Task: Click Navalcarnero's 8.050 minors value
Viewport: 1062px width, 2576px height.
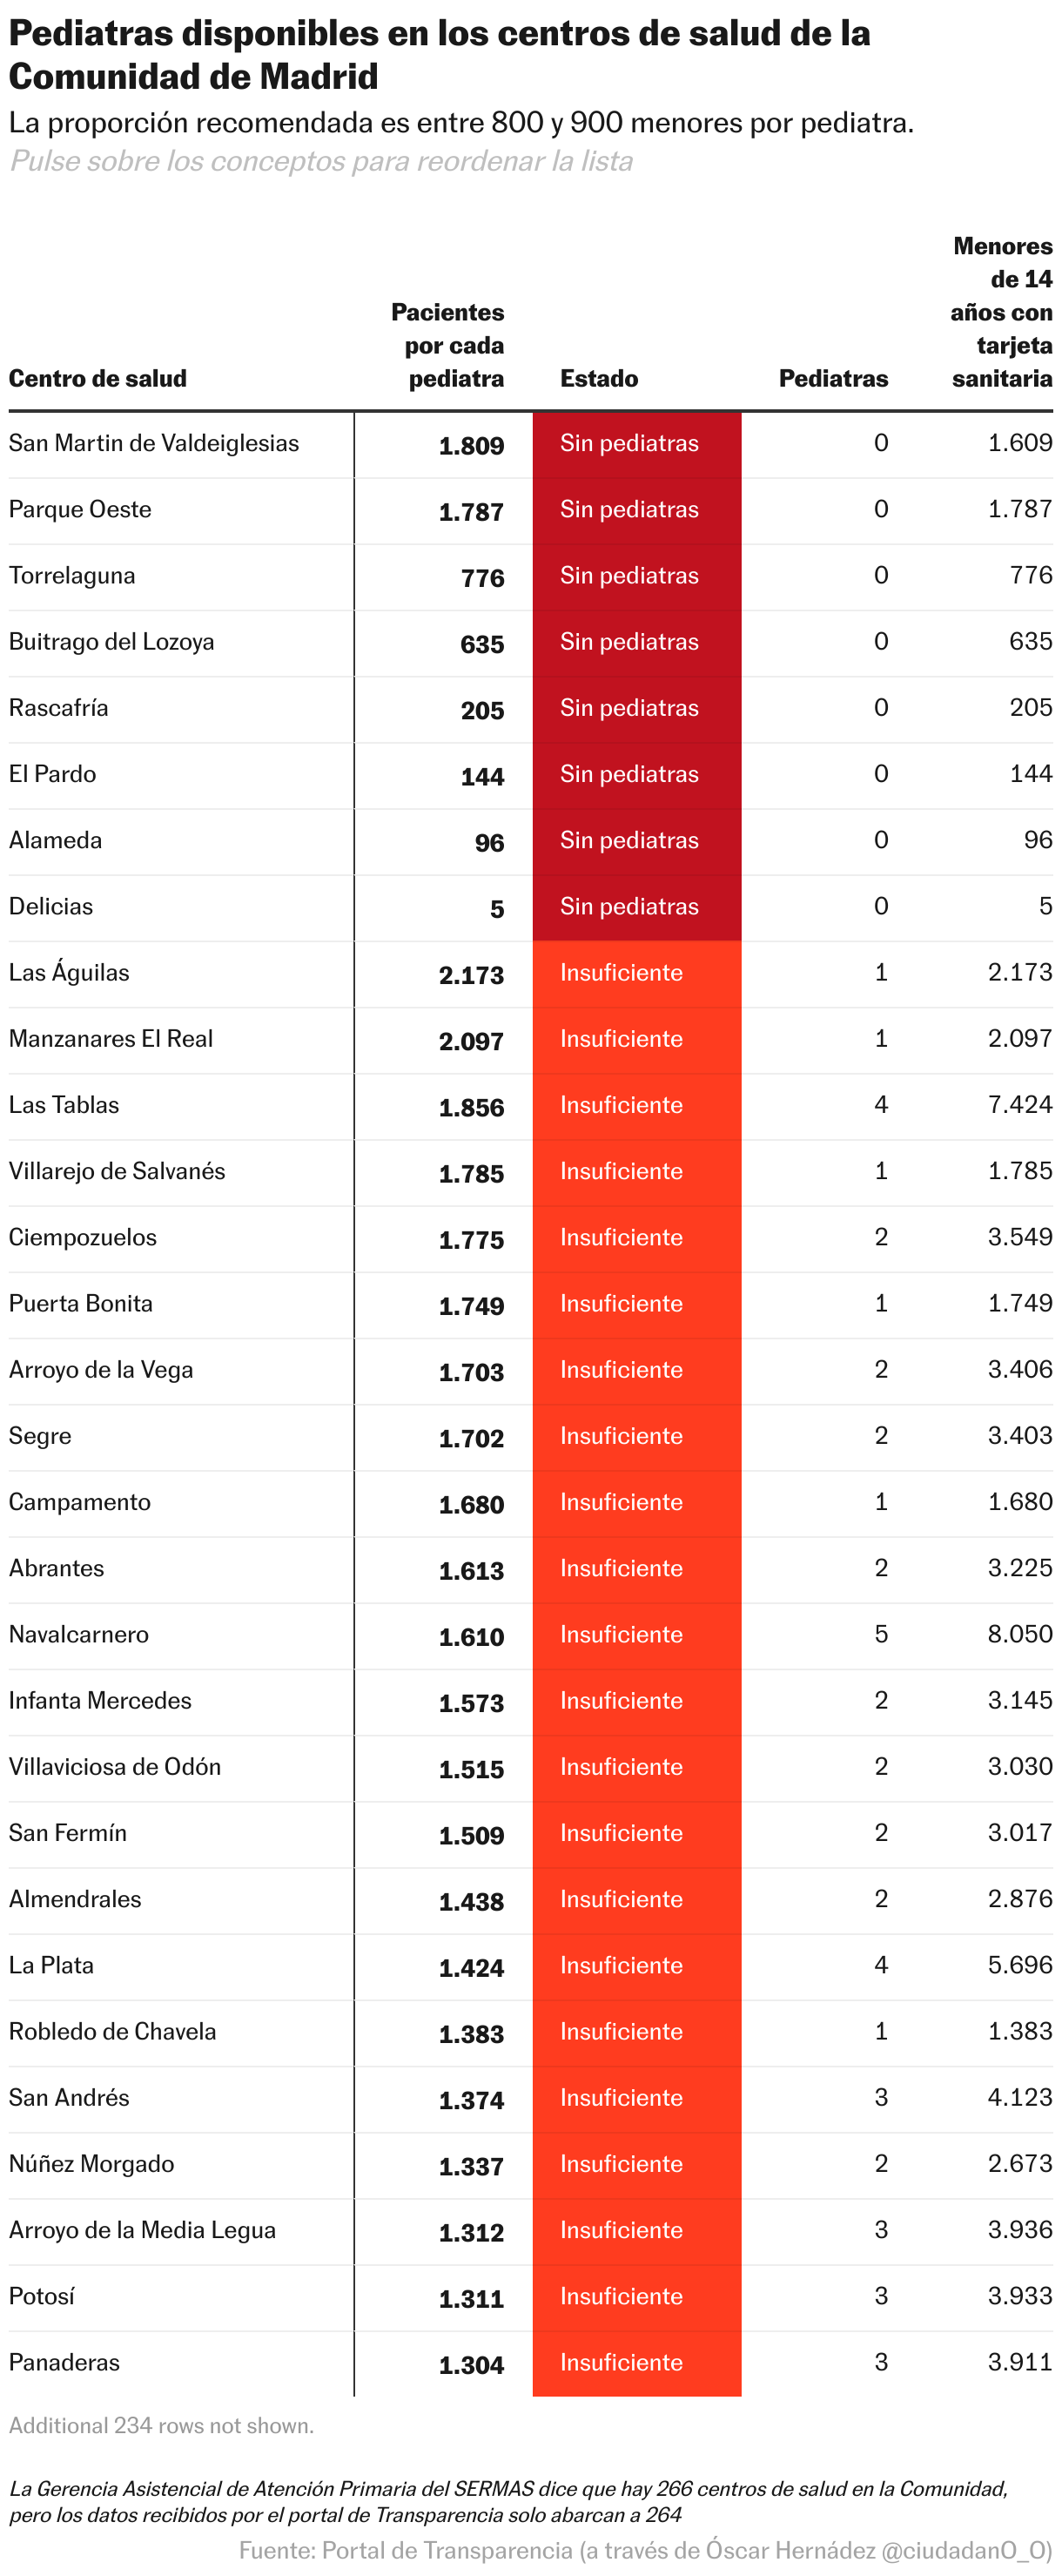Action: tap(1019, 1634)
